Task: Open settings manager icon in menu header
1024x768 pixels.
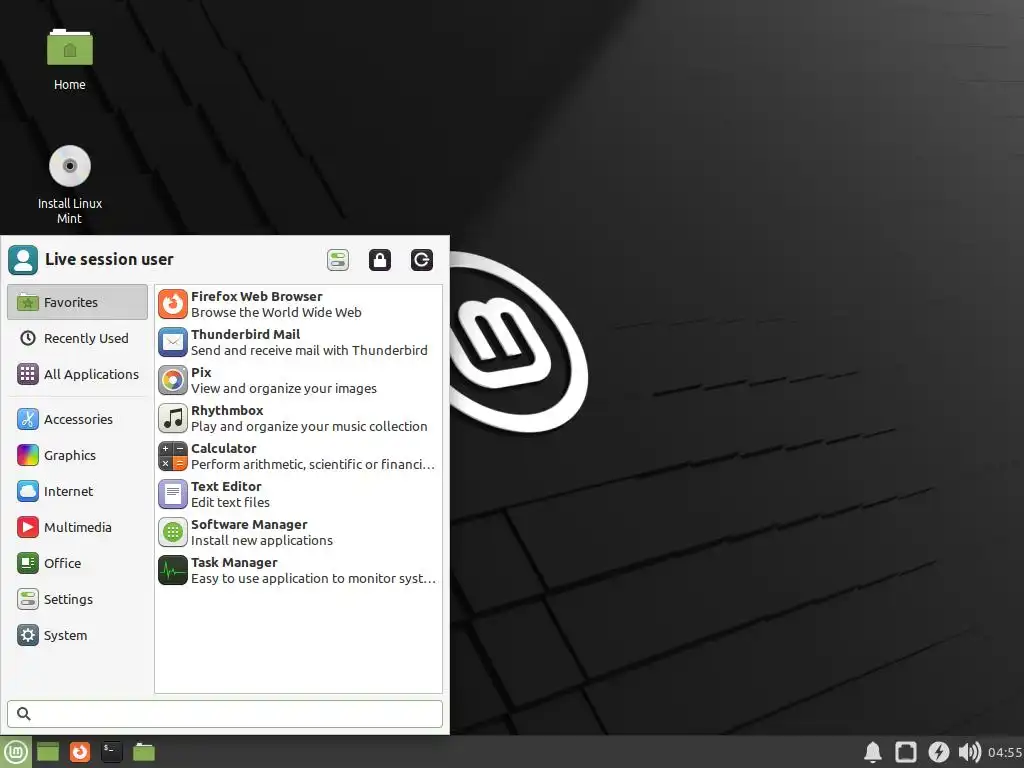Action: pyautogui.click(x=338, y=260)
